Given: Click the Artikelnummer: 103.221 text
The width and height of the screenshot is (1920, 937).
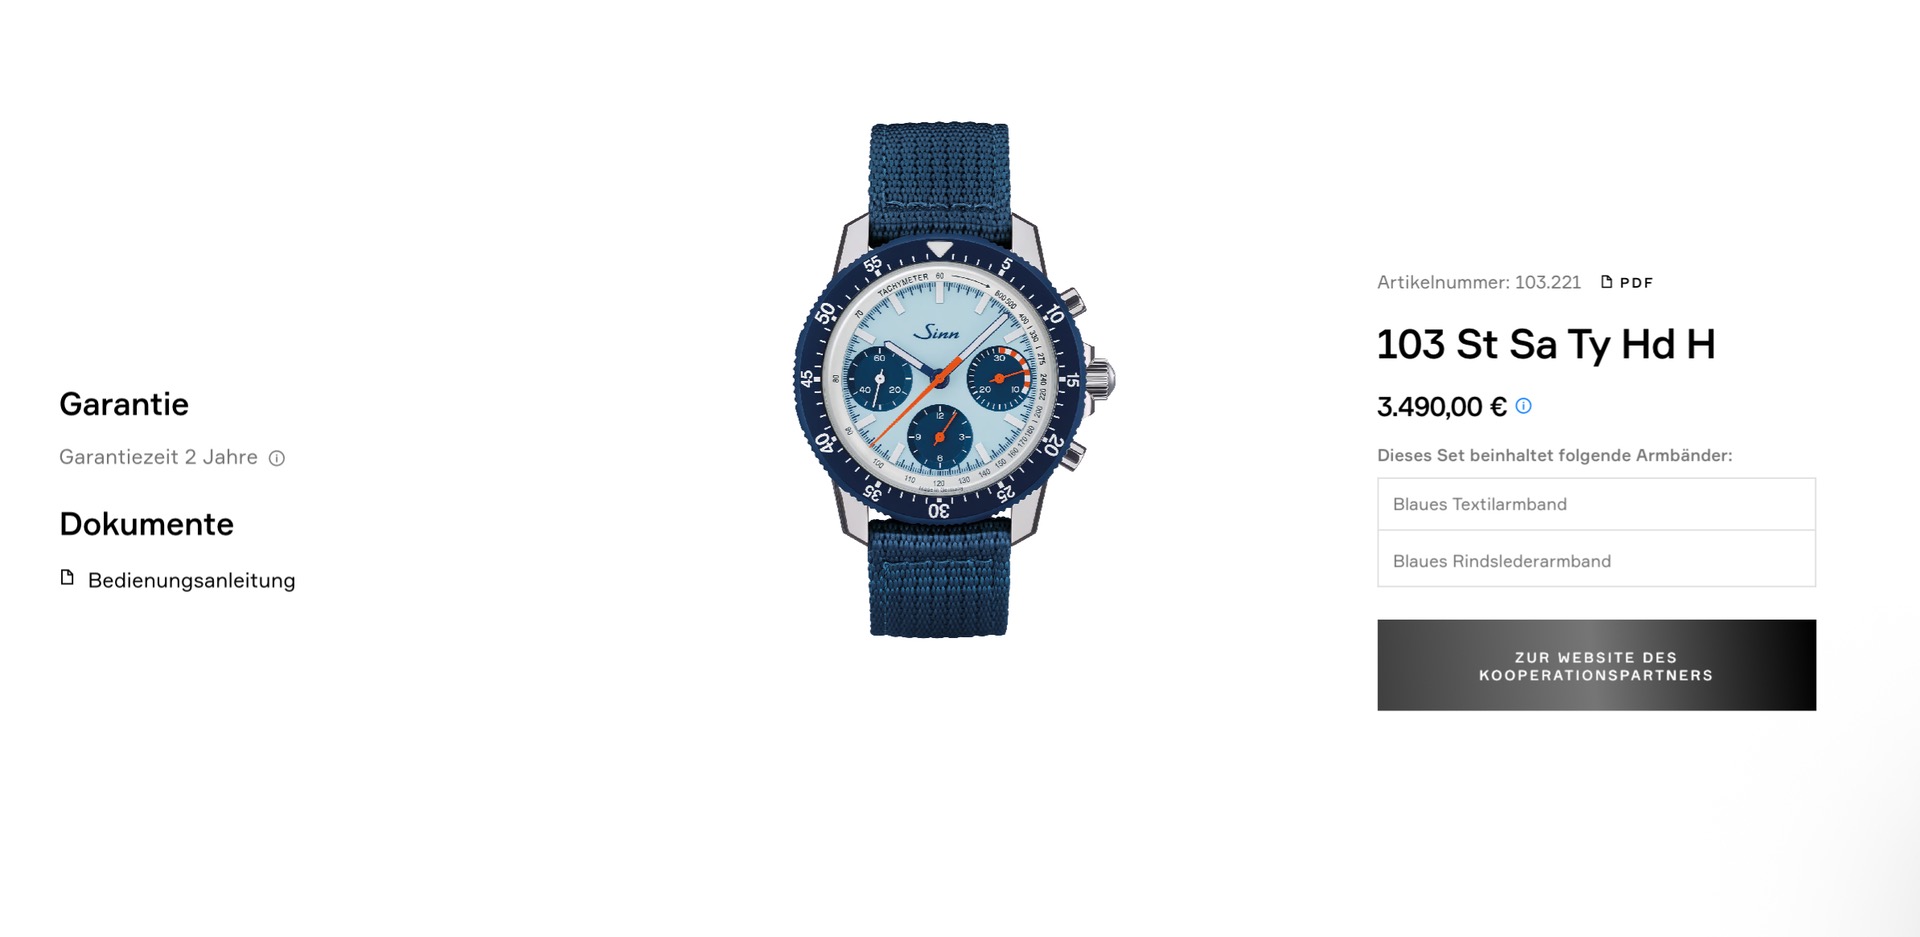Looking at the screenshot, I should point(1479,283).
